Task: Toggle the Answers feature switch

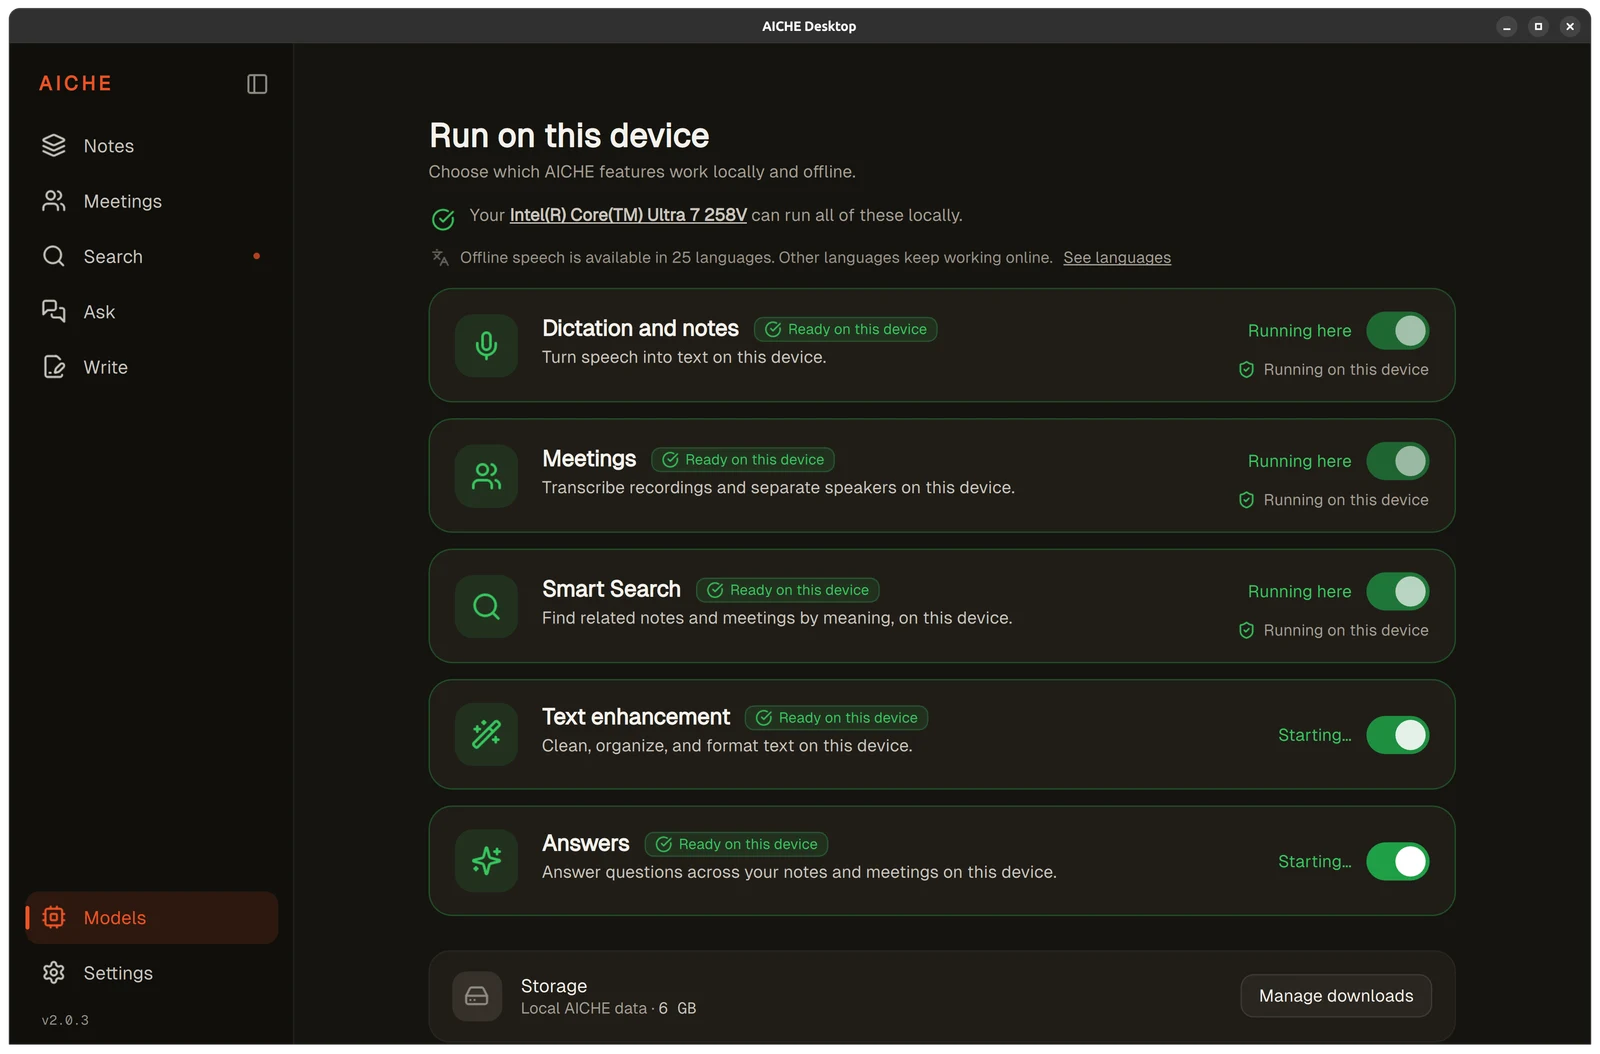Action: tap(1397, 861)
